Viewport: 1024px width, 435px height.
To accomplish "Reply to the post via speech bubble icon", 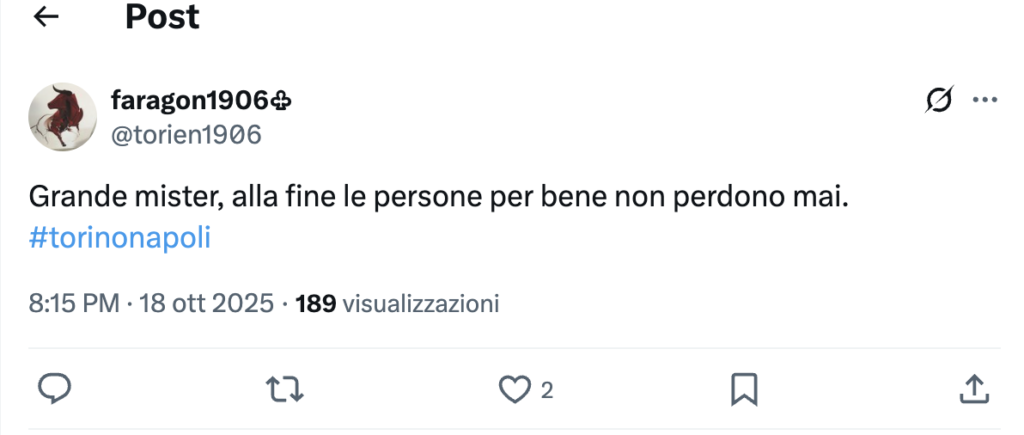I will [52, 389].
